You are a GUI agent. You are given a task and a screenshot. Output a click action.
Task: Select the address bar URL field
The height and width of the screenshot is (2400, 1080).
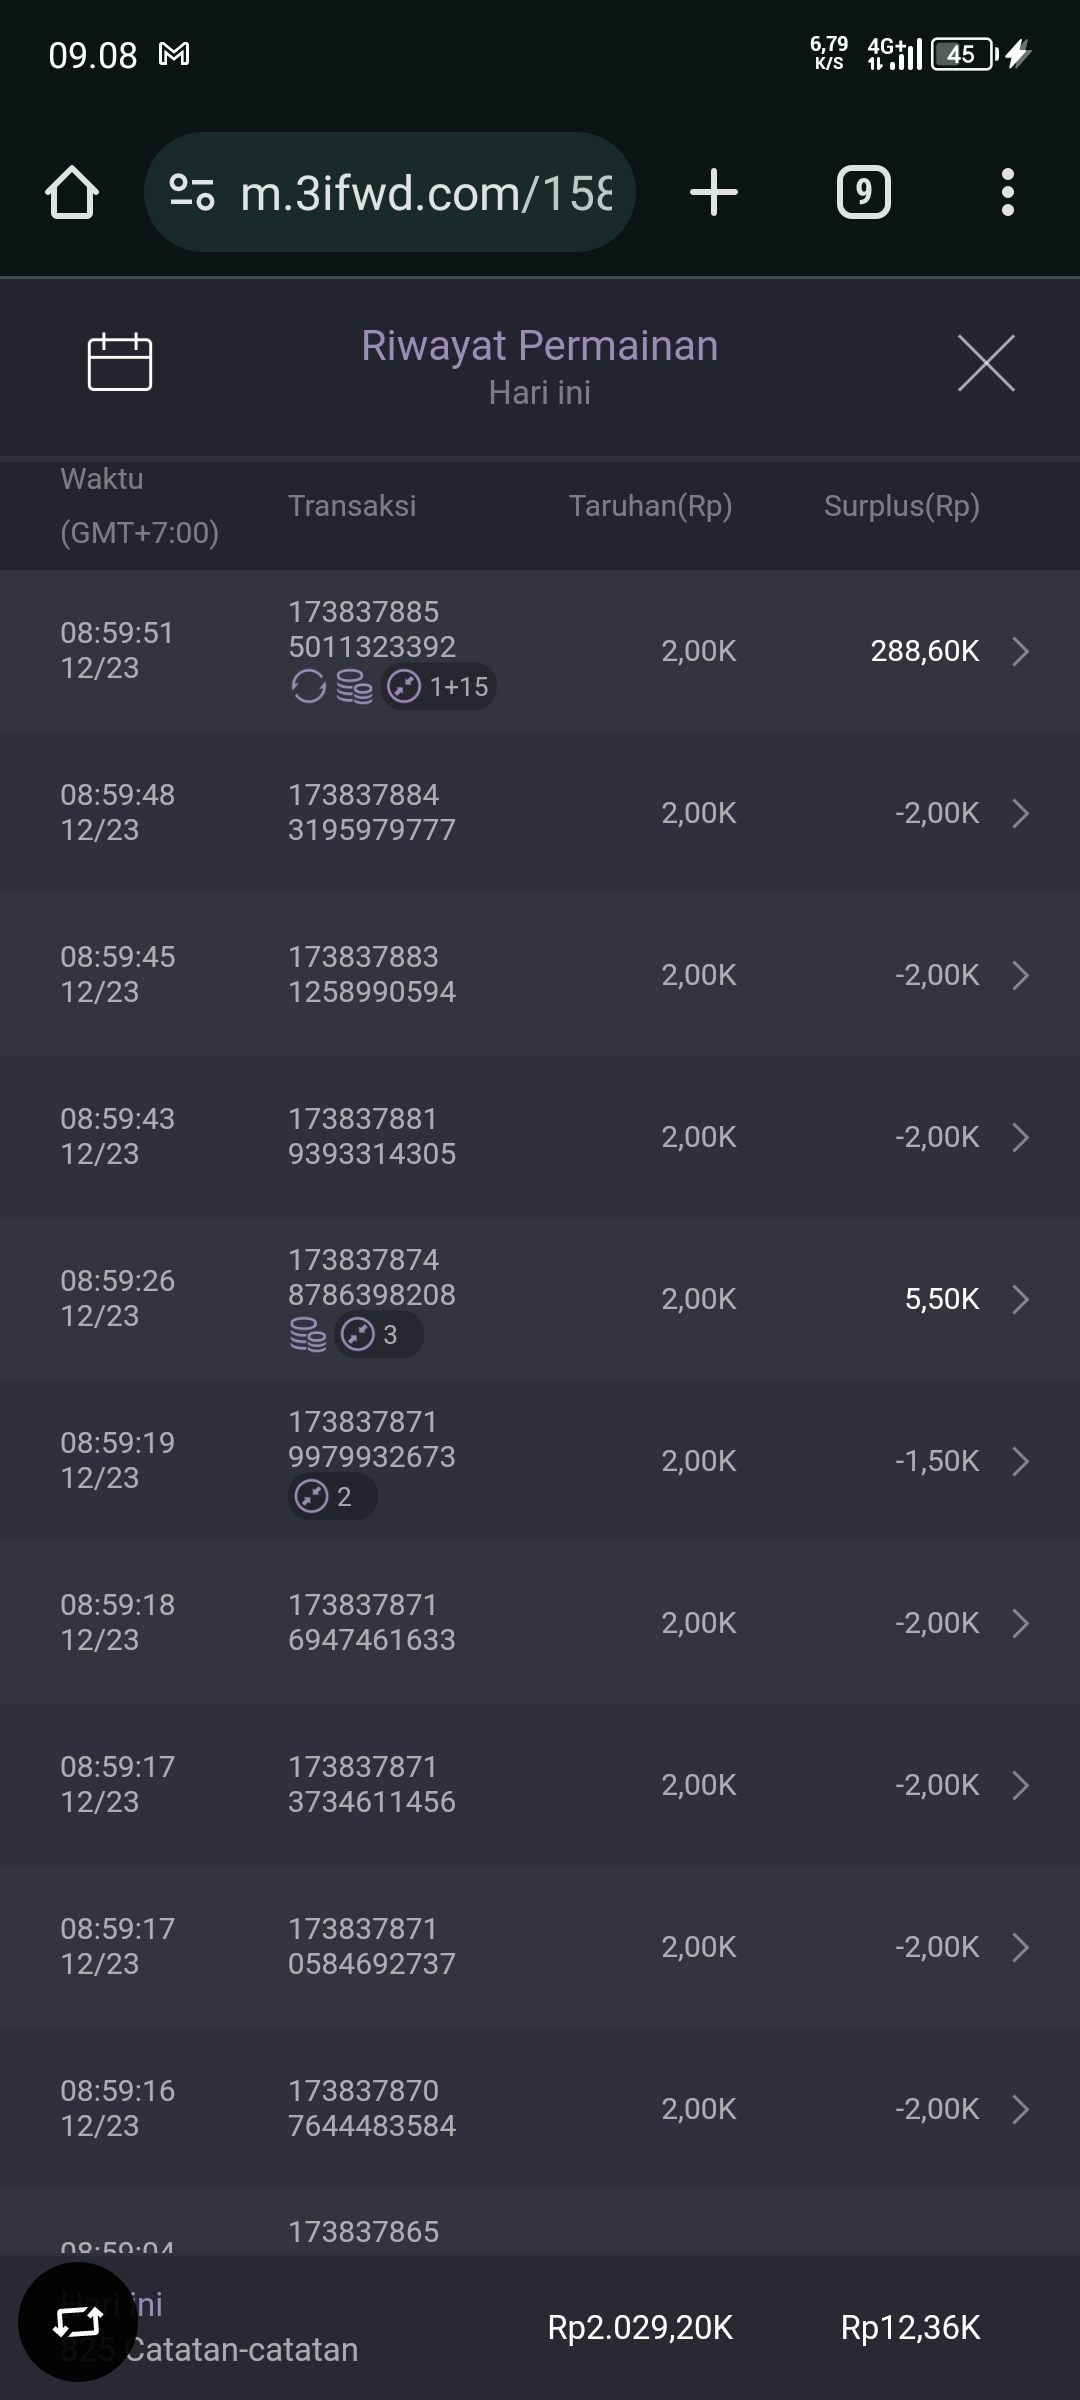pos(425,192)
